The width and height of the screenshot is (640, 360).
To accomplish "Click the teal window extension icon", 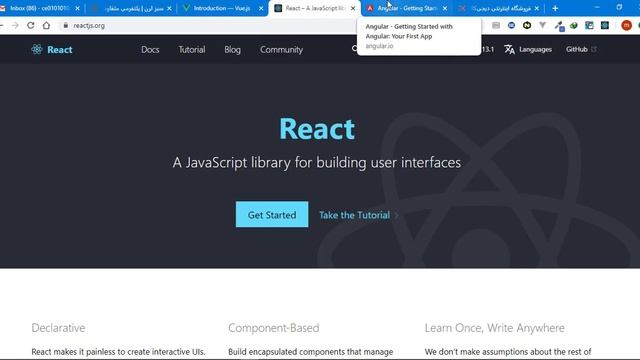I will (589, 25).
